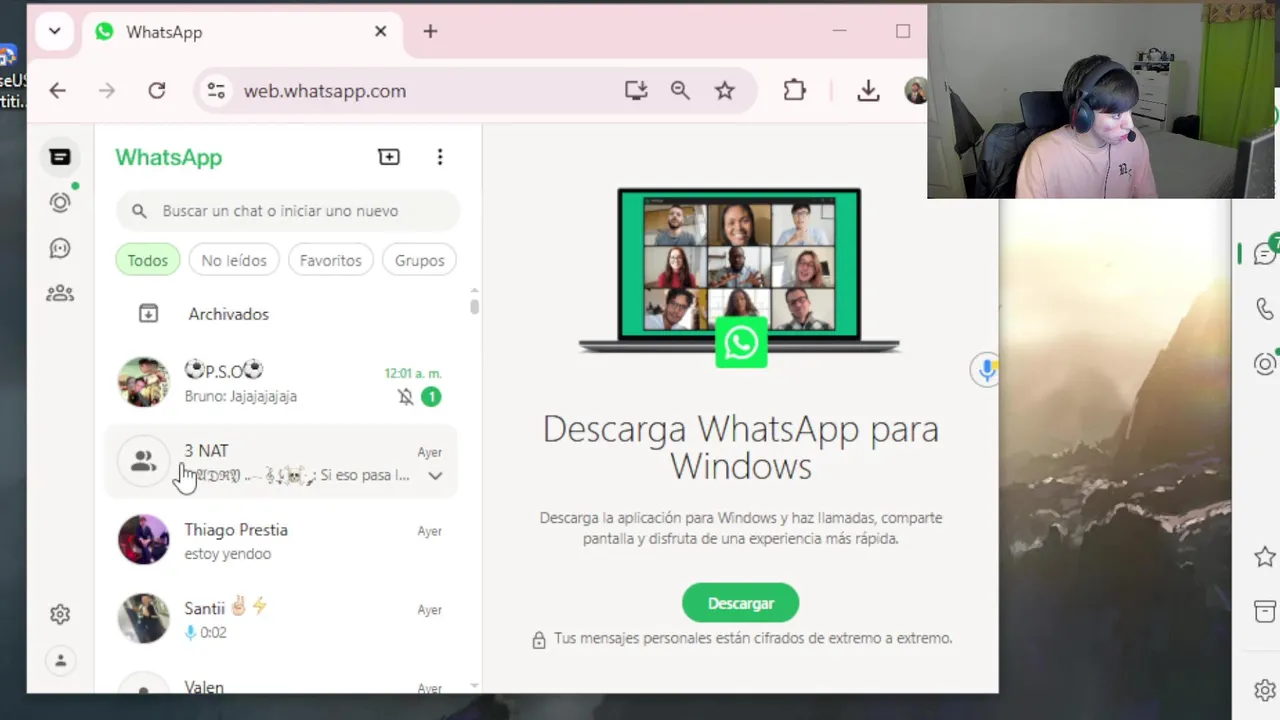Click the P.S.O group avatar
The image size is (1280, 720).
click(x=144, y=382)
